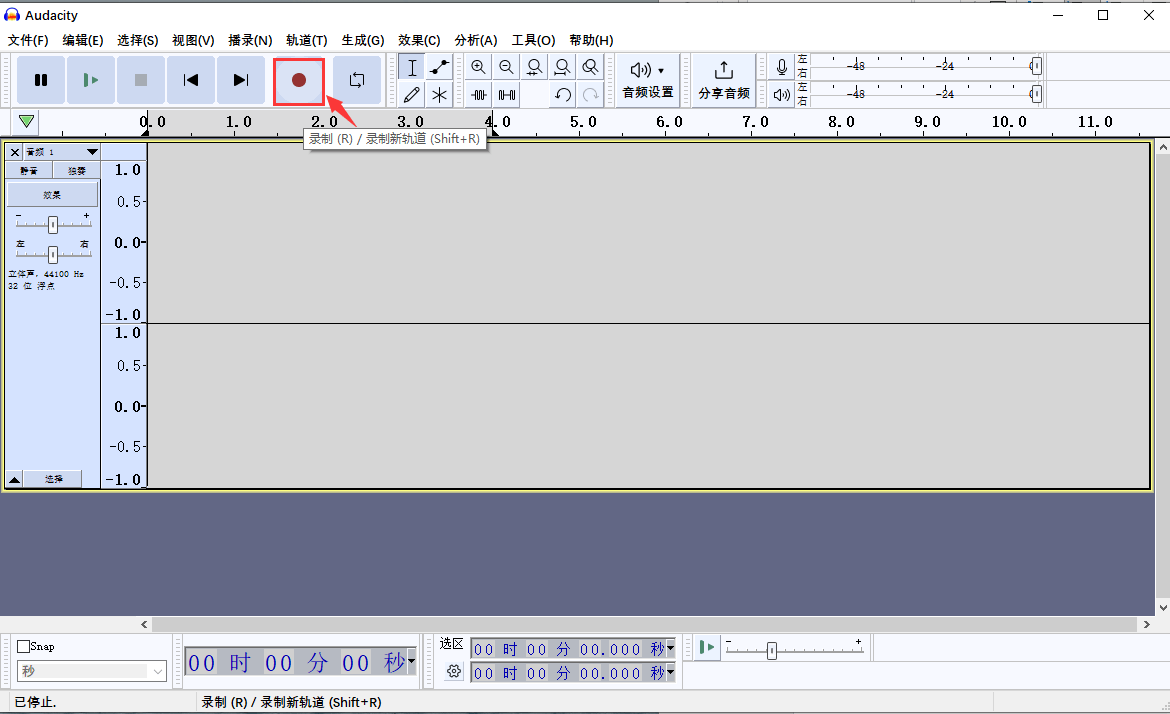
Task: Open the 音频设置 dropdown
Action: click(x=645, y=80)
